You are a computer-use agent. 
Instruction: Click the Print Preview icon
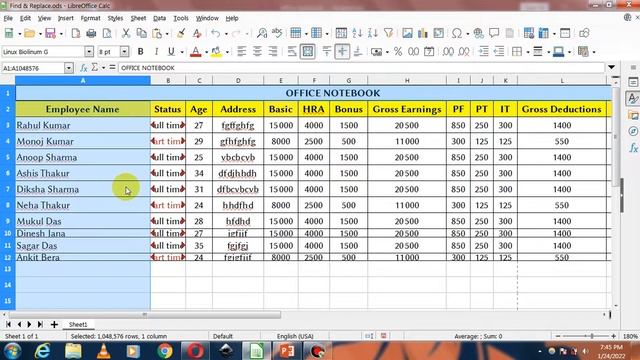point(107,33)
